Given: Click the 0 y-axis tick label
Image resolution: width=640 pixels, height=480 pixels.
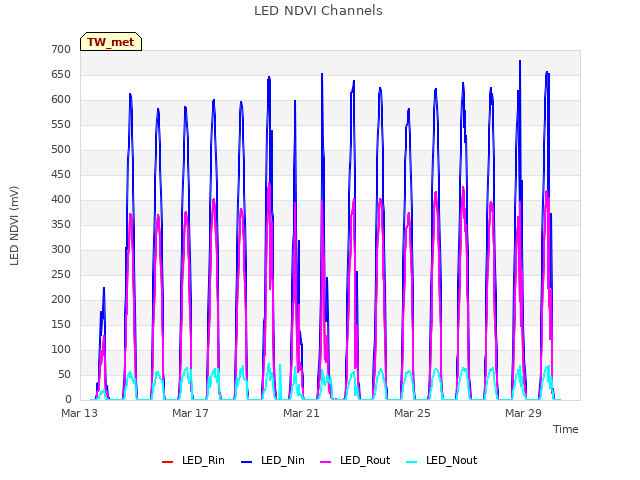Looking at the screenshot, I should pyautogui.click(x=68, y=400).
